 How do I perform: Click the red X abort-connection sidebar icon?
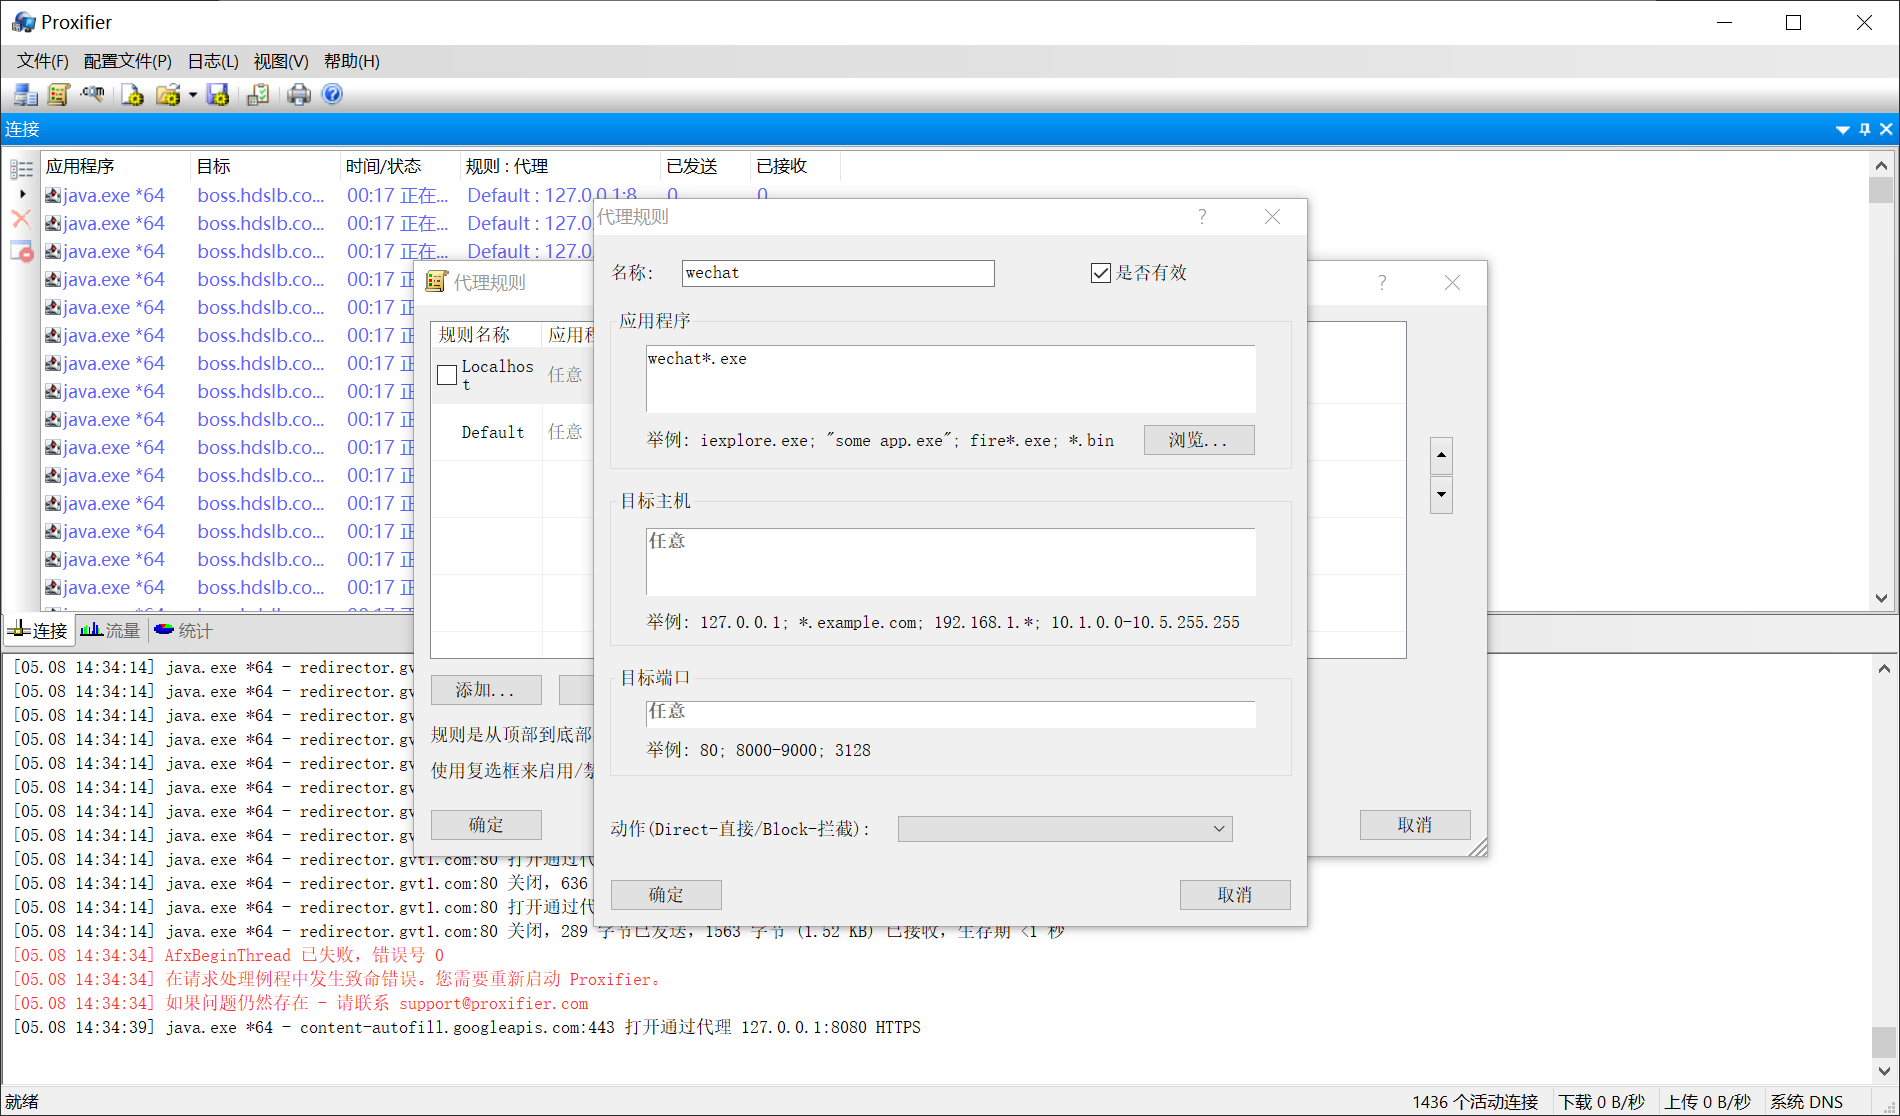(x=21, y=220)
